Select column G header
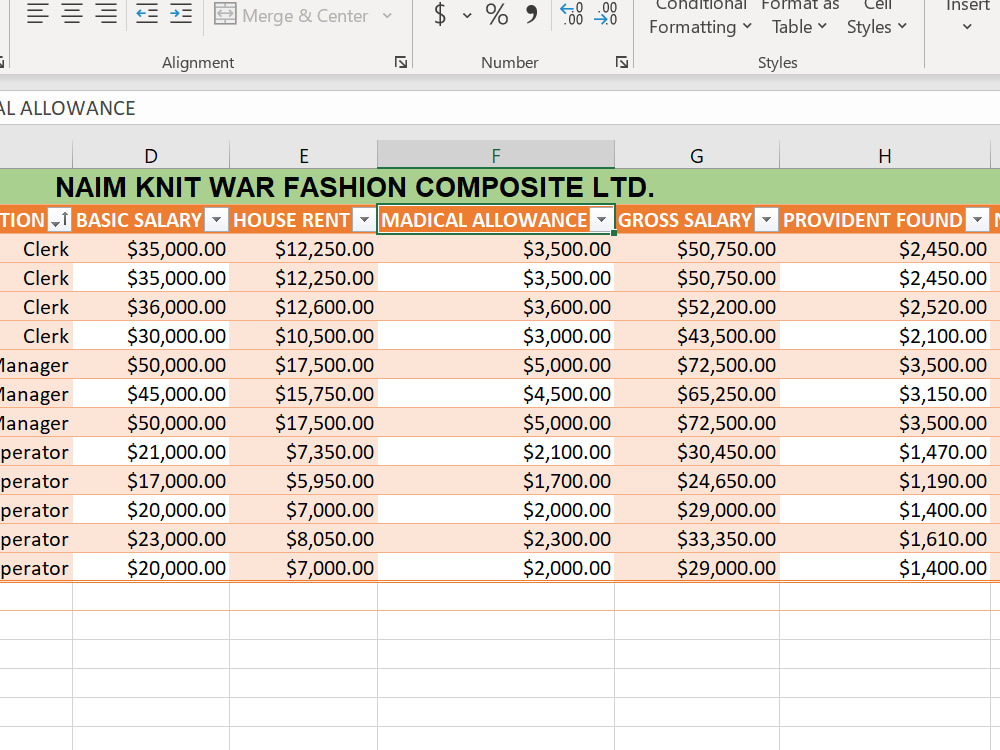Image resolution: width=1000 pixels, height=750 pixels. tap(697, 156)
